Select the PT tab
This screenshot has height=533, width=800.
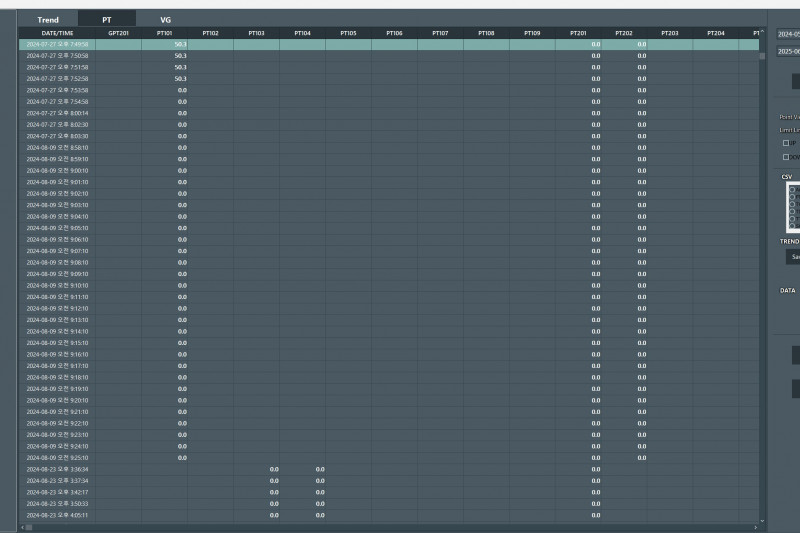pos(107,20)
